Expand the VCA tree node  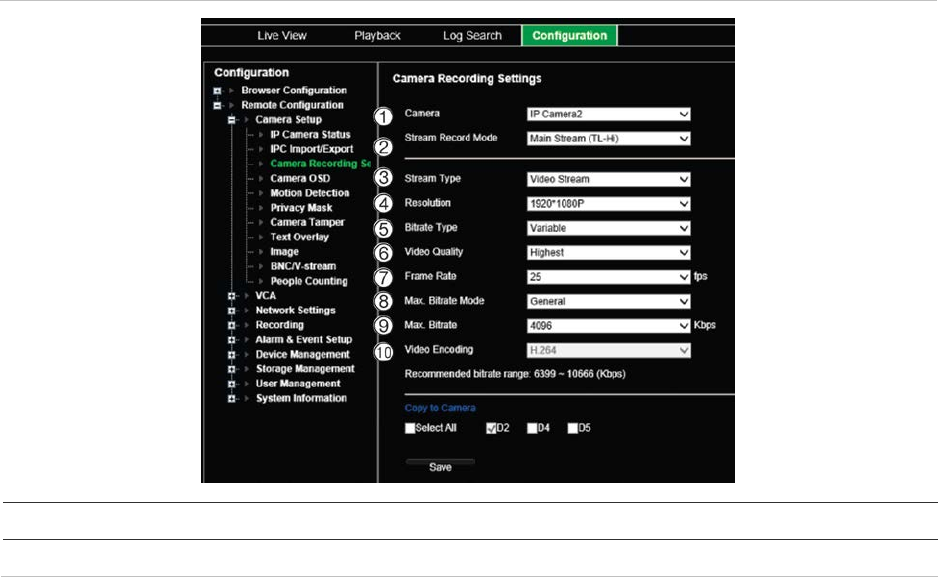tap(232, 296)
